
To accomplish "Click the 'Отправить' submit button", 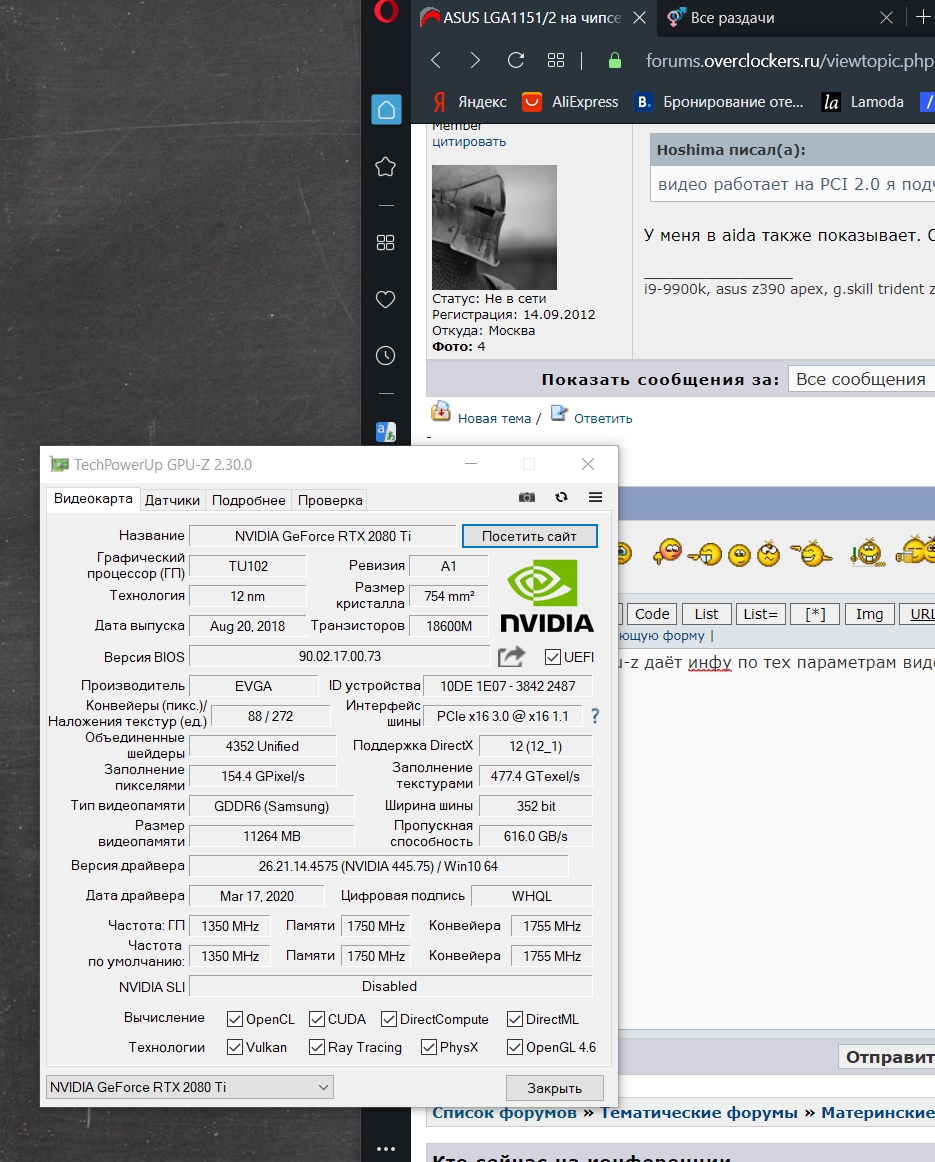I will tap(887, 1057).
